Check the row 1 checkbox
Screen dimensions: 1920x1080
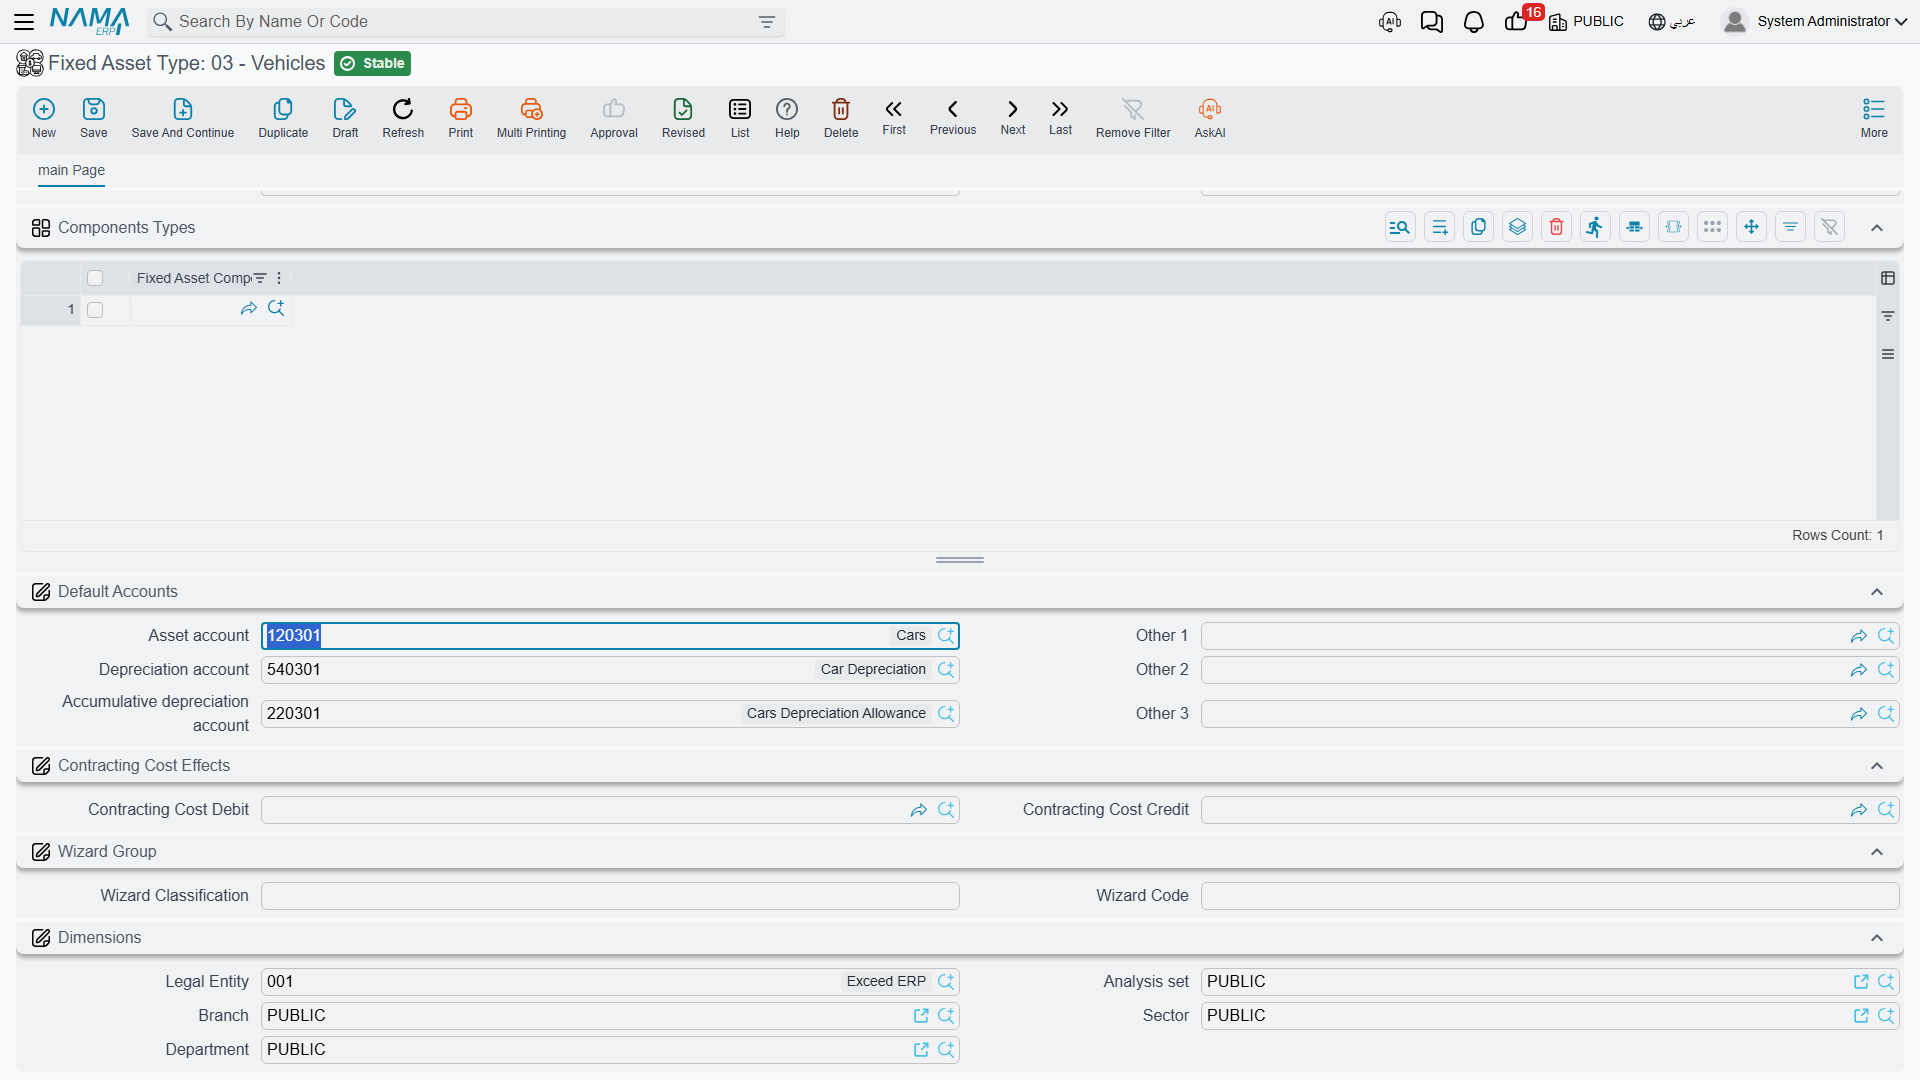95,310
